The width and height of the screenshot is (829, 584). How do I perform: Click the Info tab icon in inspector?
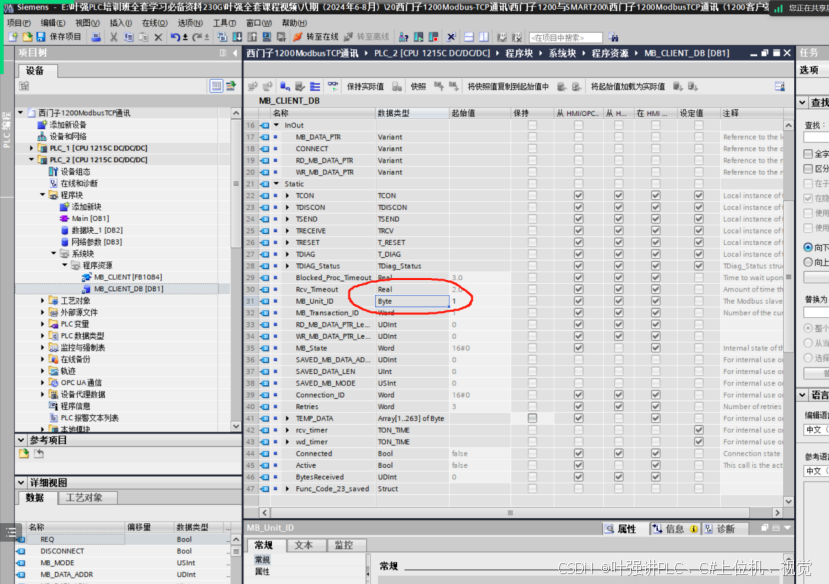click(x=657, y=529)
